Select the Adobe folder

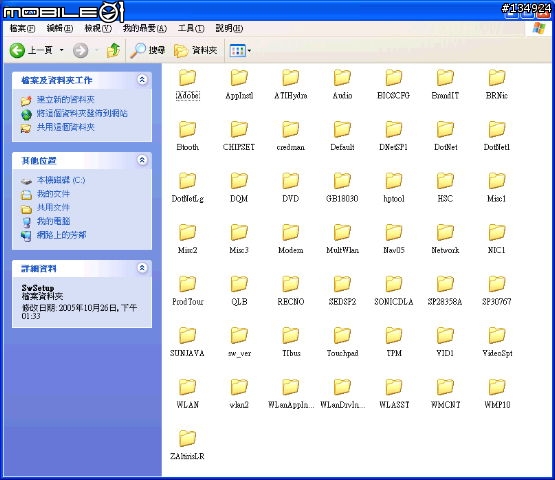187,85
